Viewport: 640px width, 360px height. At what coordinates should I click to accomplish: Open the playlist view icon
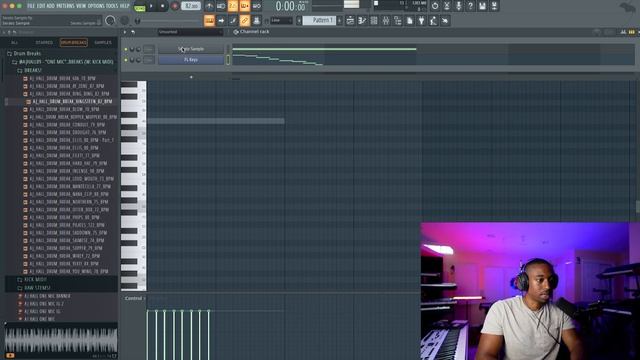[x=350, y=20]
